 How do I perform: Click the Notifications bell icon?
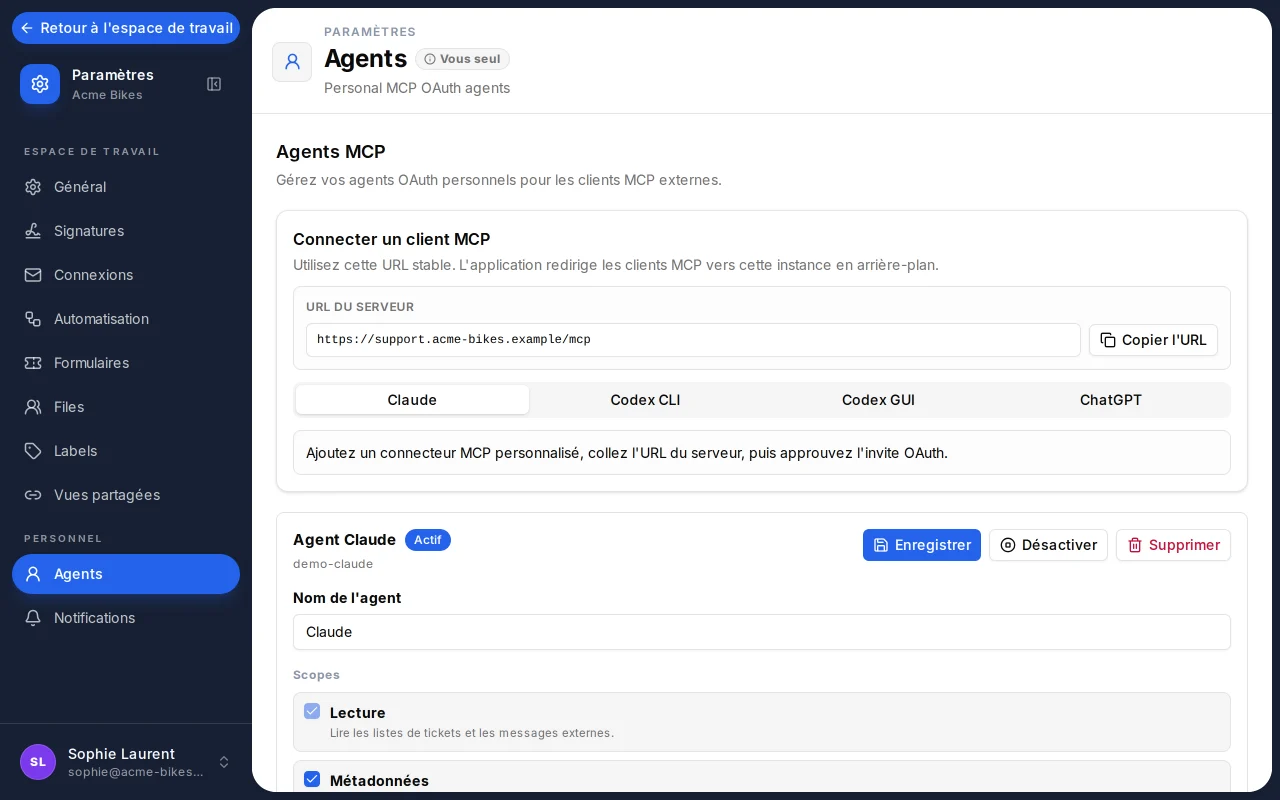[33, 618]
